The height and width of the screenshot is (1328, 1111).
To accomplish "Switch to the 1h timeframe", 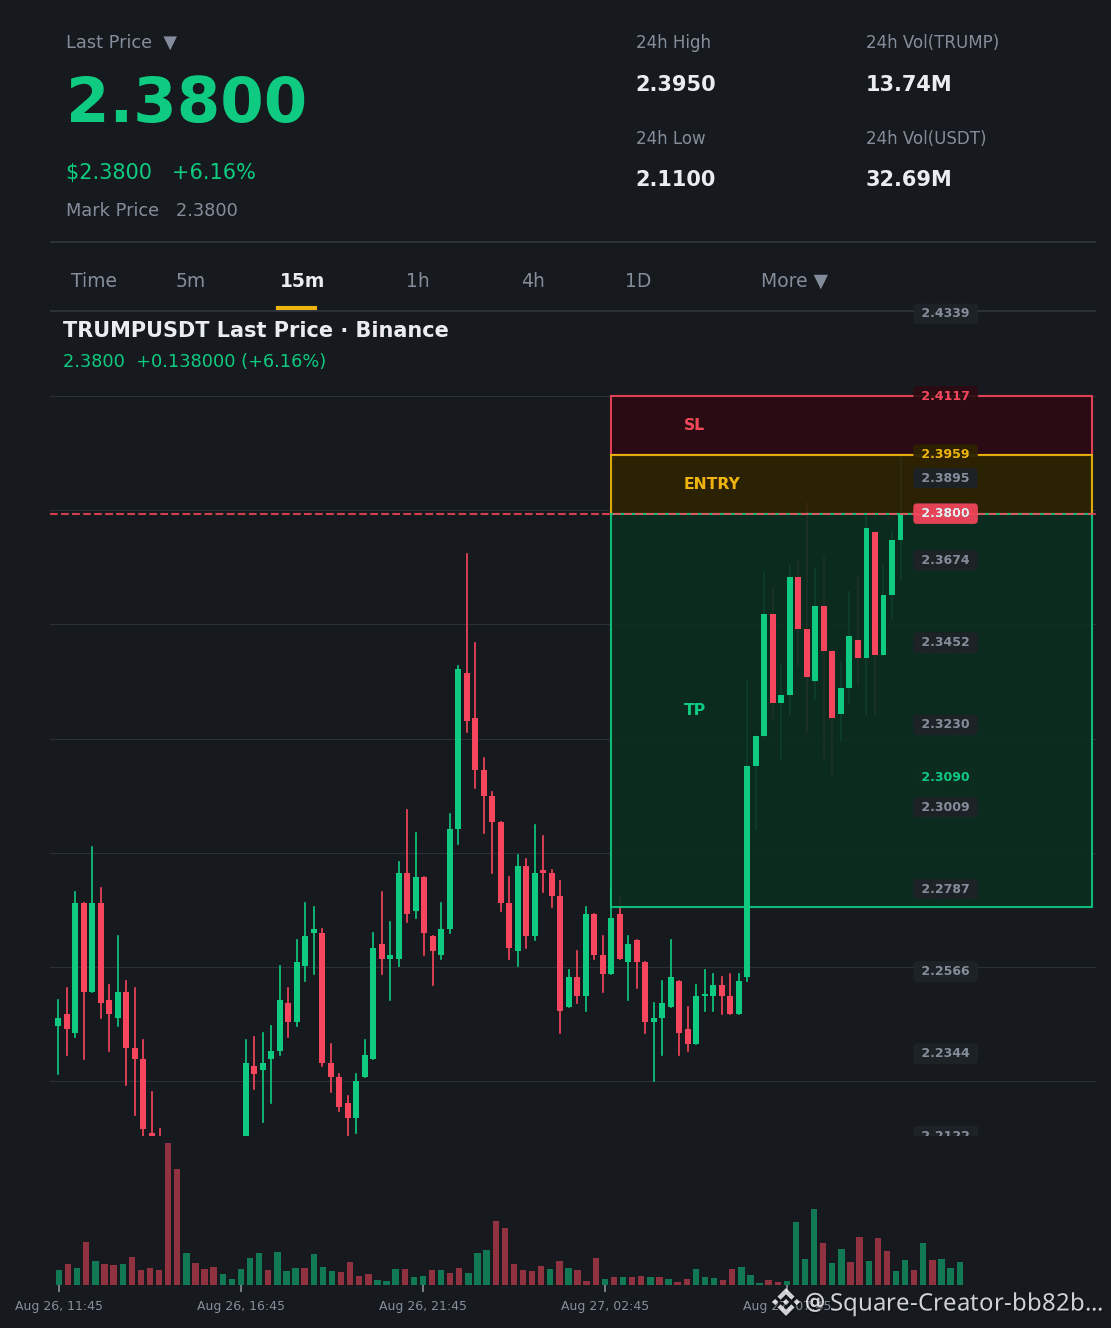I will click(x=417, y=281).
